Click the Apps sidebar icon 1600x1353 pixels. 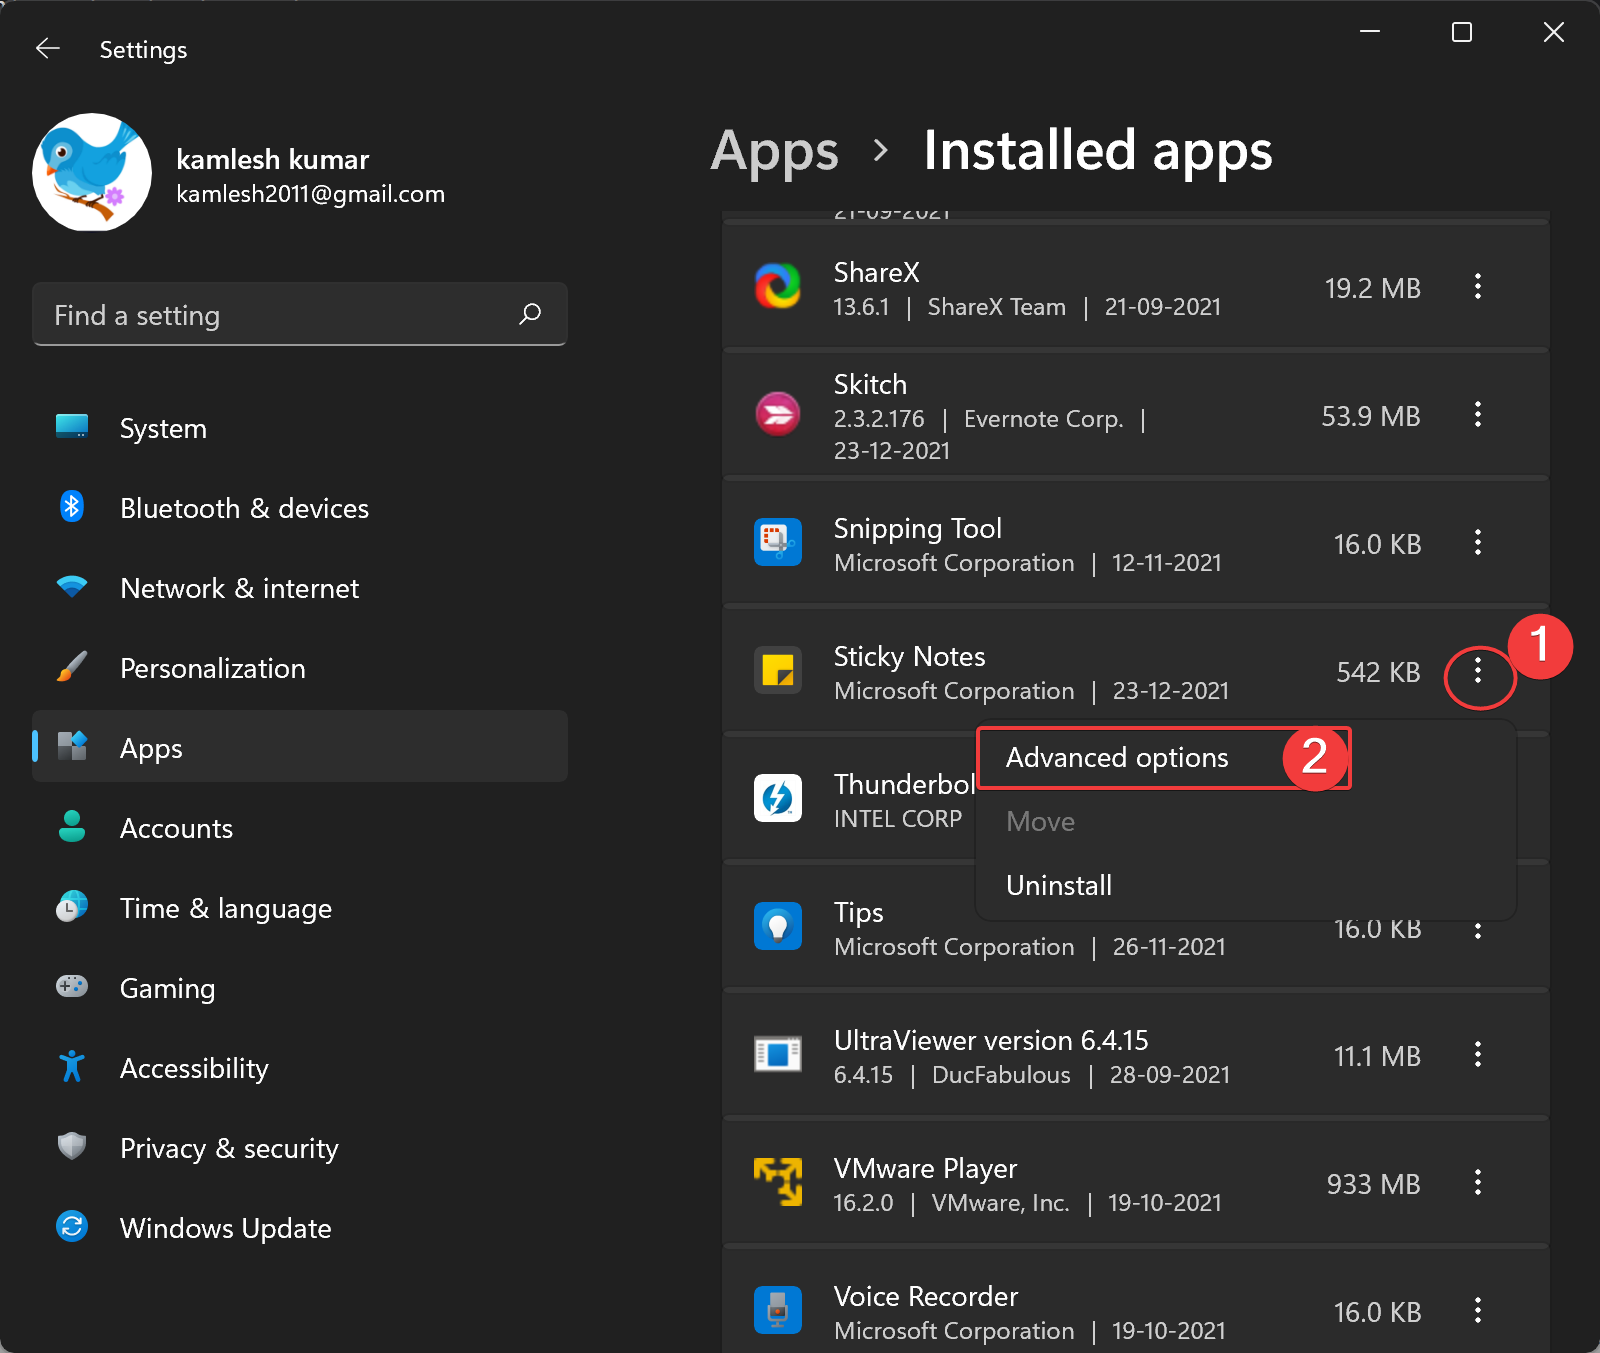pyautogui.click(x=72, y=746)
